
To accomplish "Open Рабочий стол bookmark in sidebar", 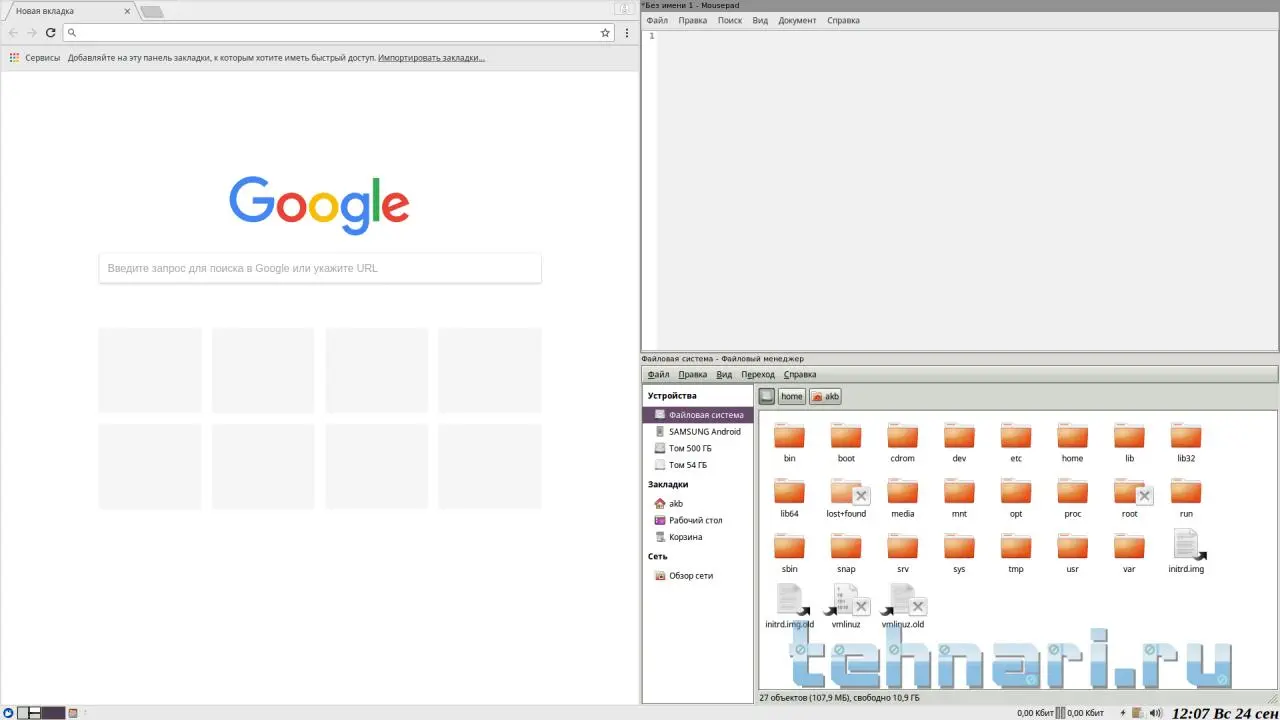I will point(698,520).
